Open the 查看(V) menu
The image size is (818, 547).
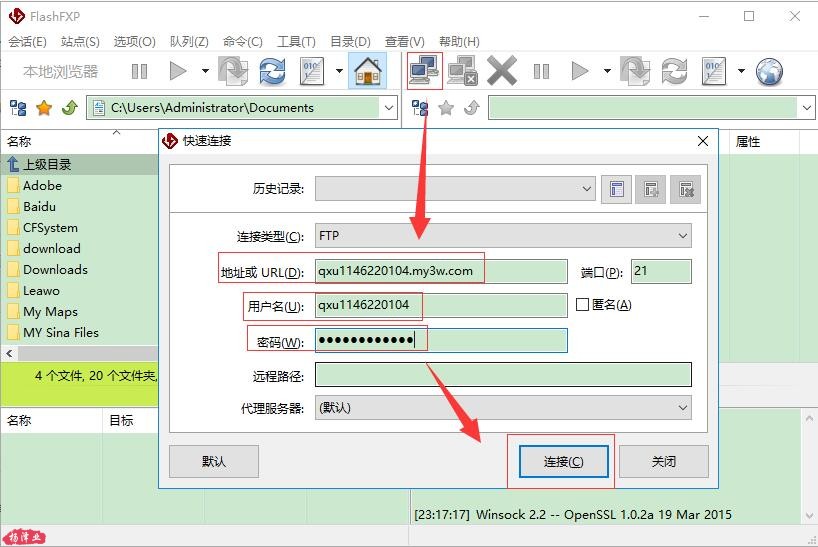tap(404, 42)
